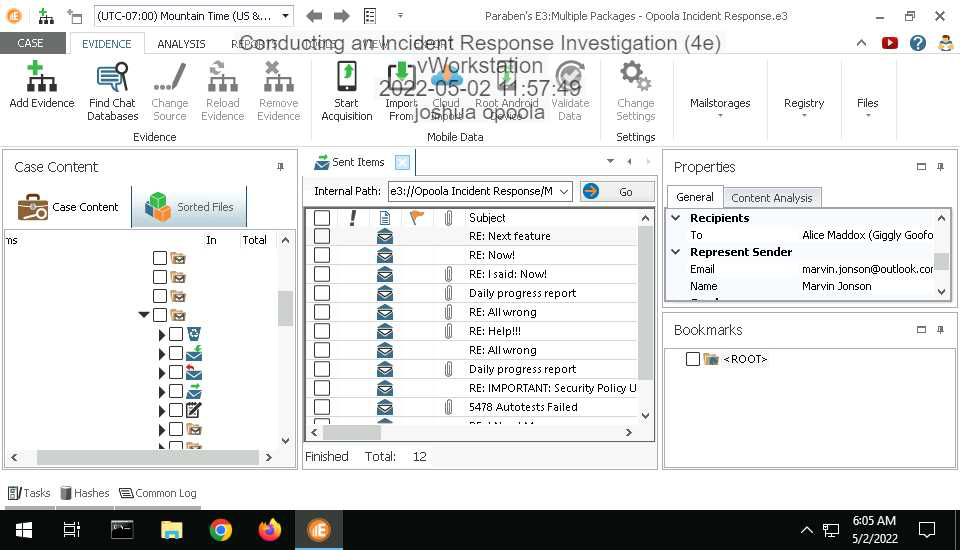The image size is (960, 550).
Task: Open Task View on the taskbar
Action: pyautogui.click(x=72, y=530)
